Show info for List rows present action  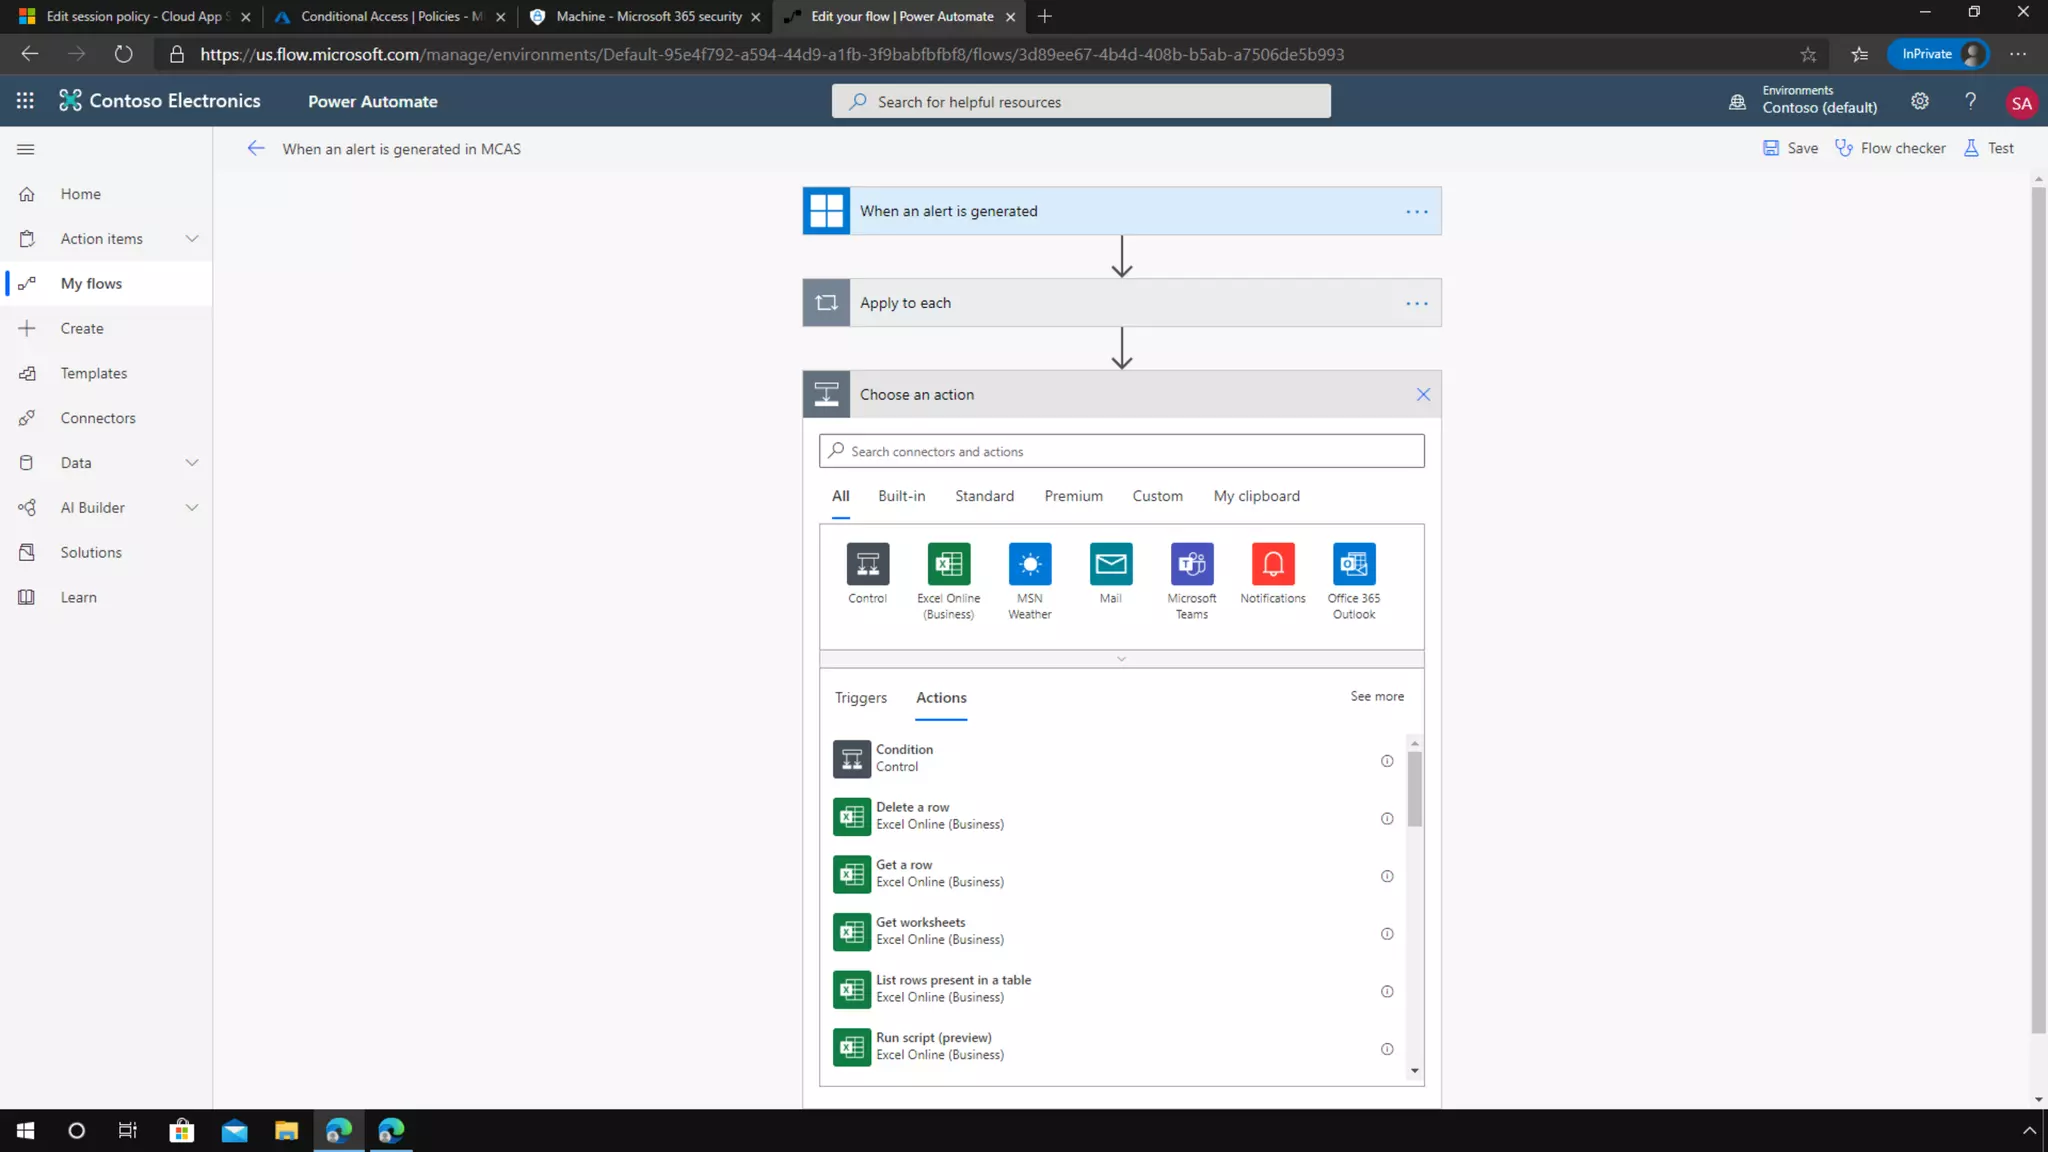click(x=1387, y=992)
